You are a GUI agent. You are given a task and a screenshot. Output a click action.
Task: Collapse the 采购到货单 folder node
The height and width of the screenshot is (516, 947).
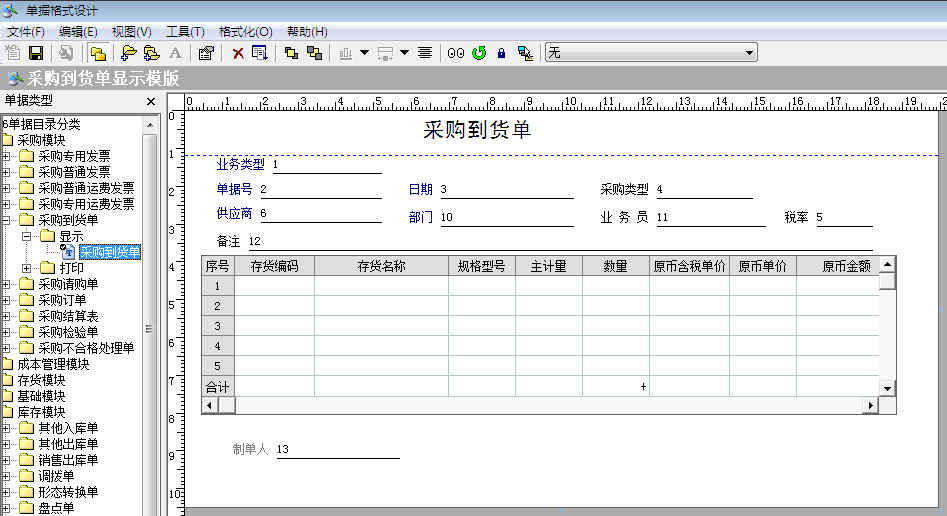[7, 220]
